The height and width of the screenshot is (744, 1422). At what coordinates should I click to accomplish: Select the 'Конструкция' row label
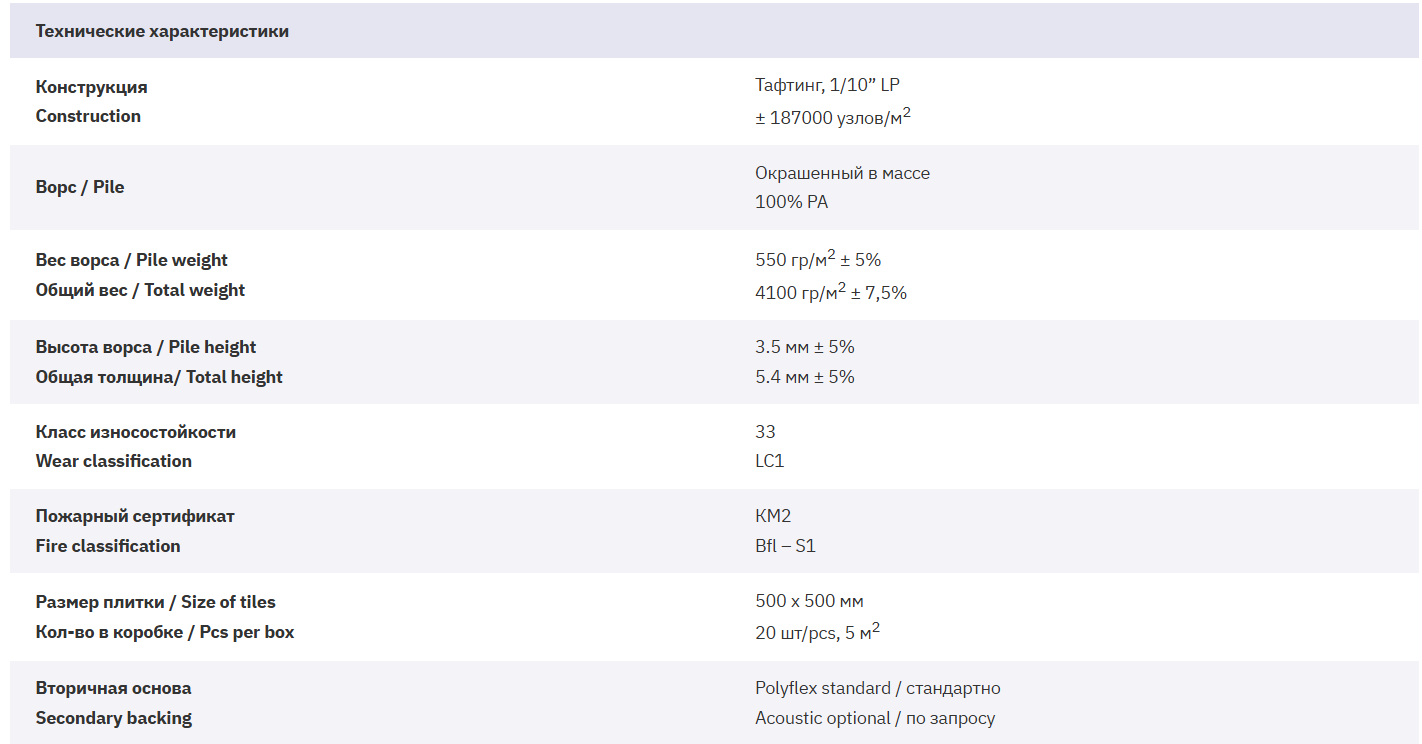point(91,87)
